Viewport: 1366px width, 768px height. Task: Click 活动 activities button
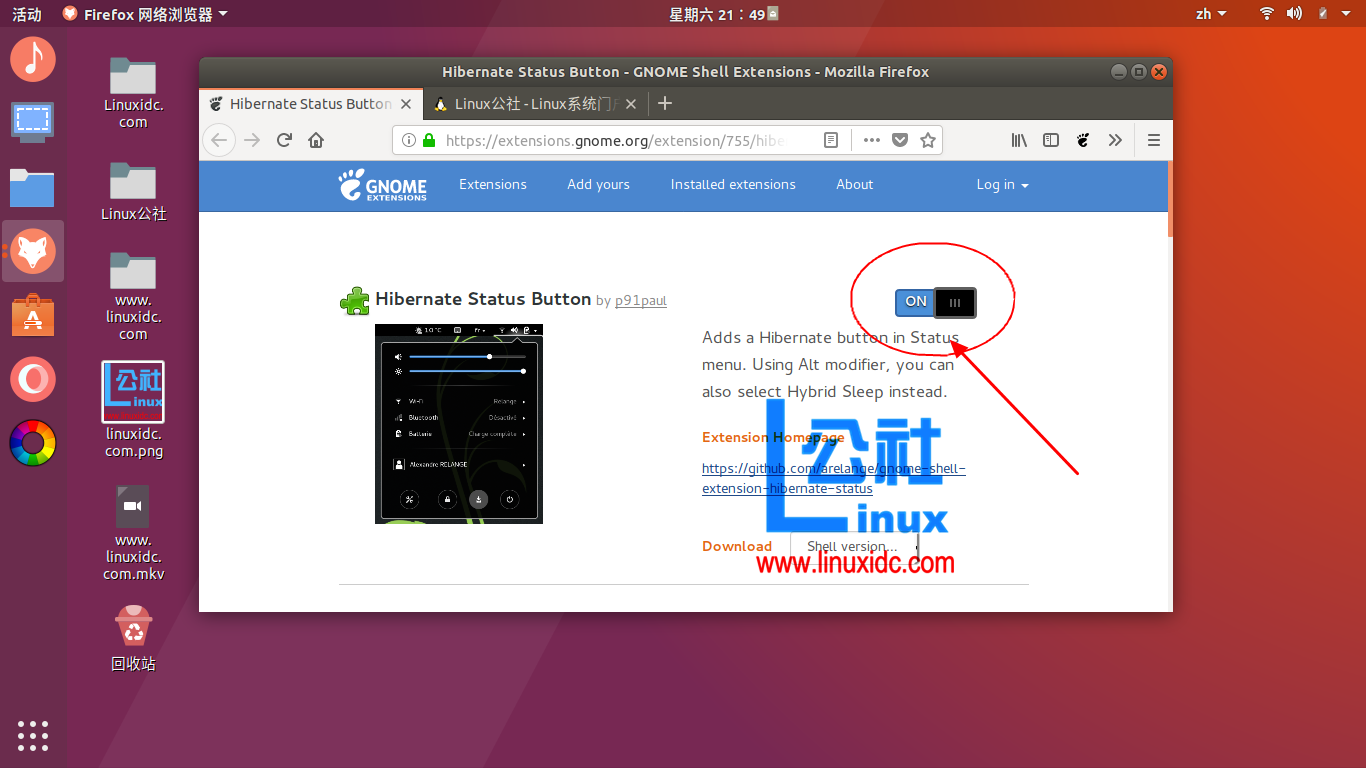(27, 14)
